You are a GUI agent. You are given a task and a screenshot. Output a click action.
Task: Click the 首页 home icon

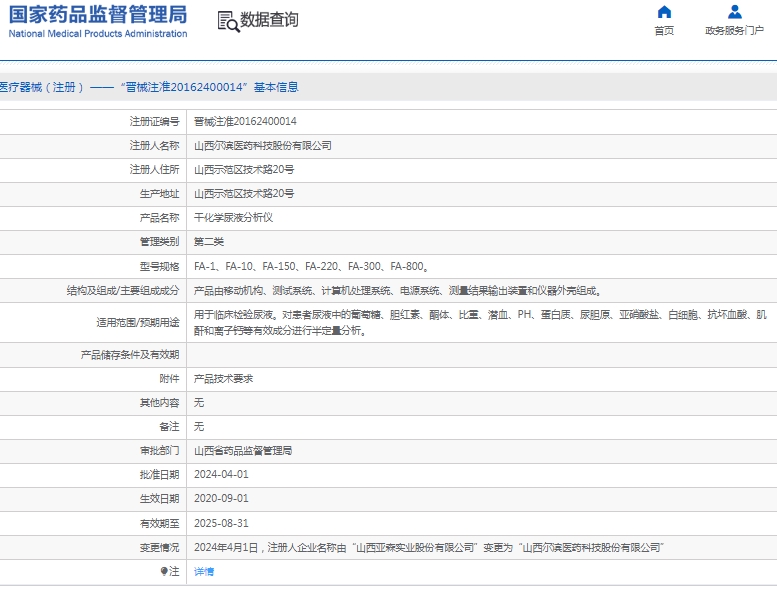coord(664,12)
